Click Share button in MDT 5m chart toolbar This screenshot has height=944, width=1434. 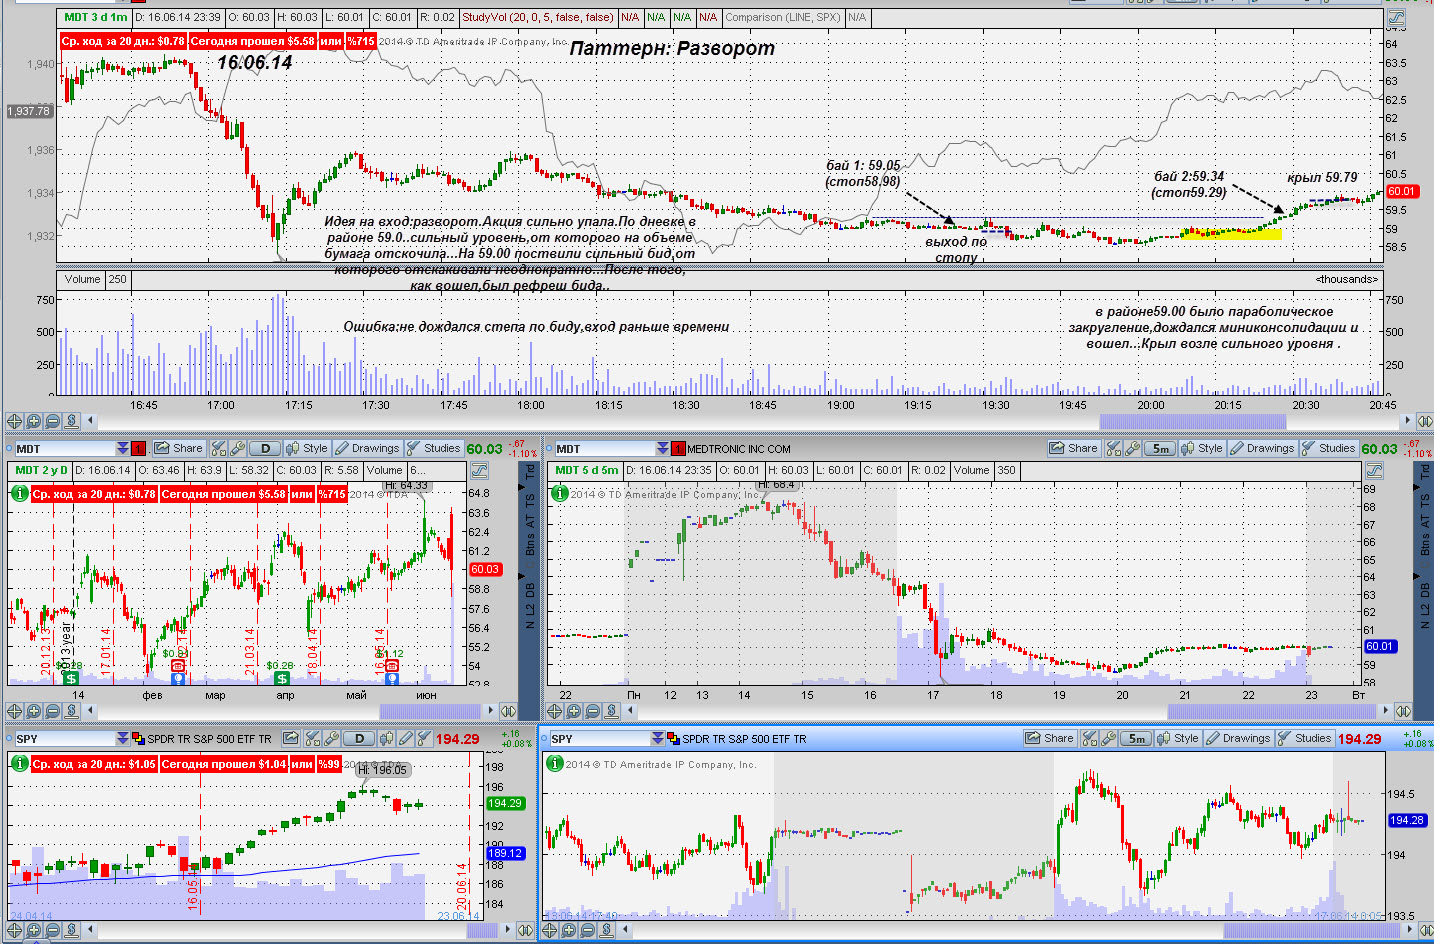tap(1074, 448)
